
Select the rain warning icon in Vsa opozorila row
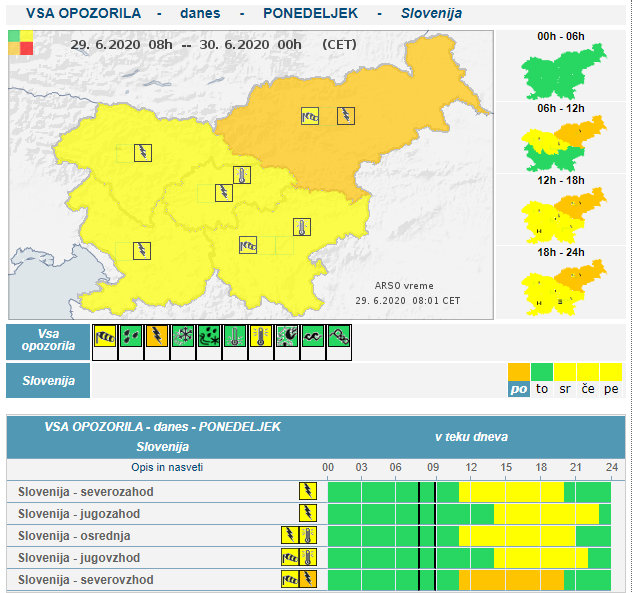tap(130, 337)
